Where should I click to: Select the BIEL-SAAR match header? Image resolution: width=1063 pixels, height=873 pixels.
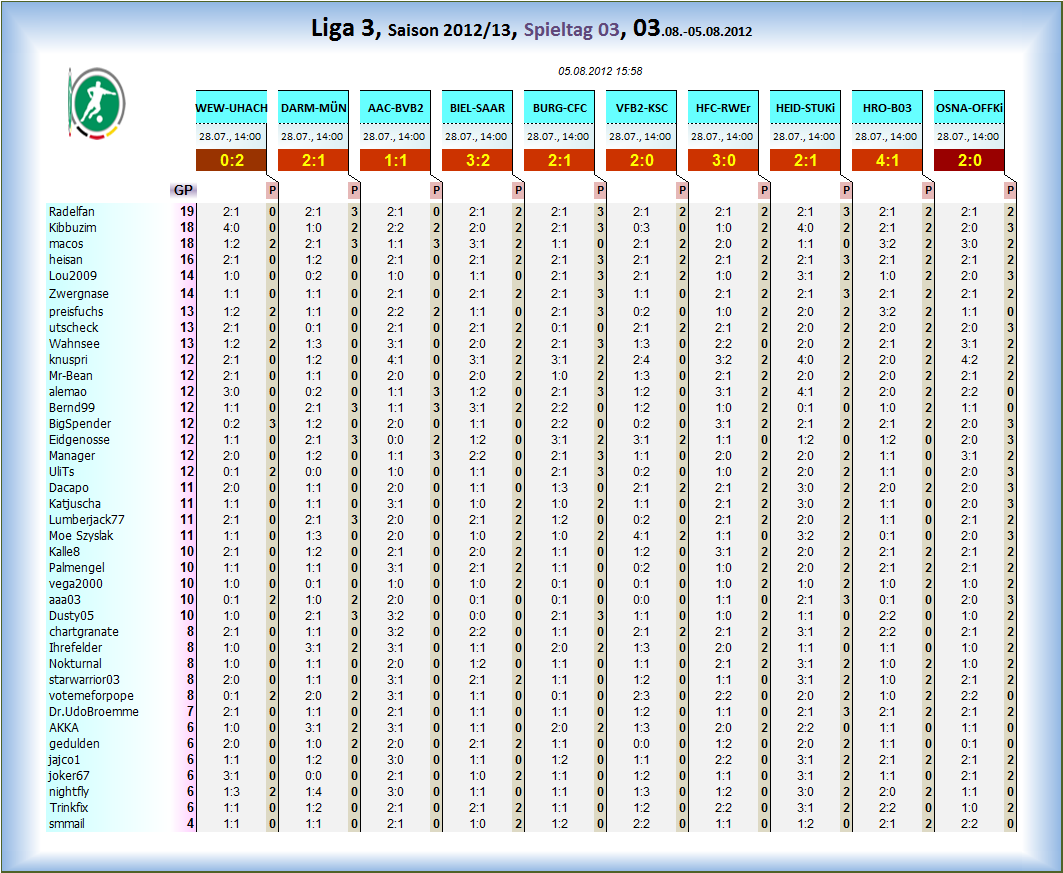478,108
